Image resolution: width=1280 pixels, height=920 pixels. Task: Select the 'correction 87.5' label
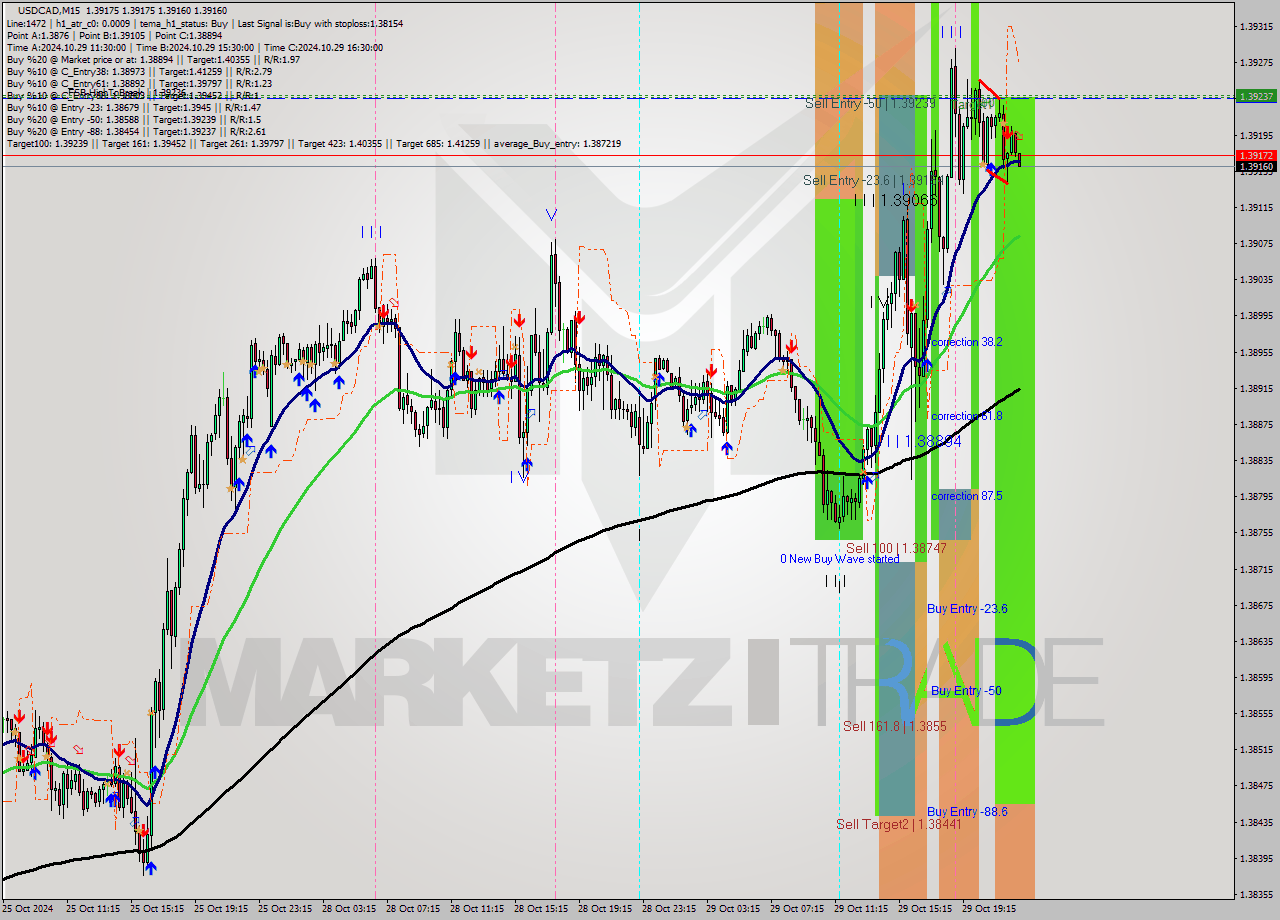(x=966, y=496)
